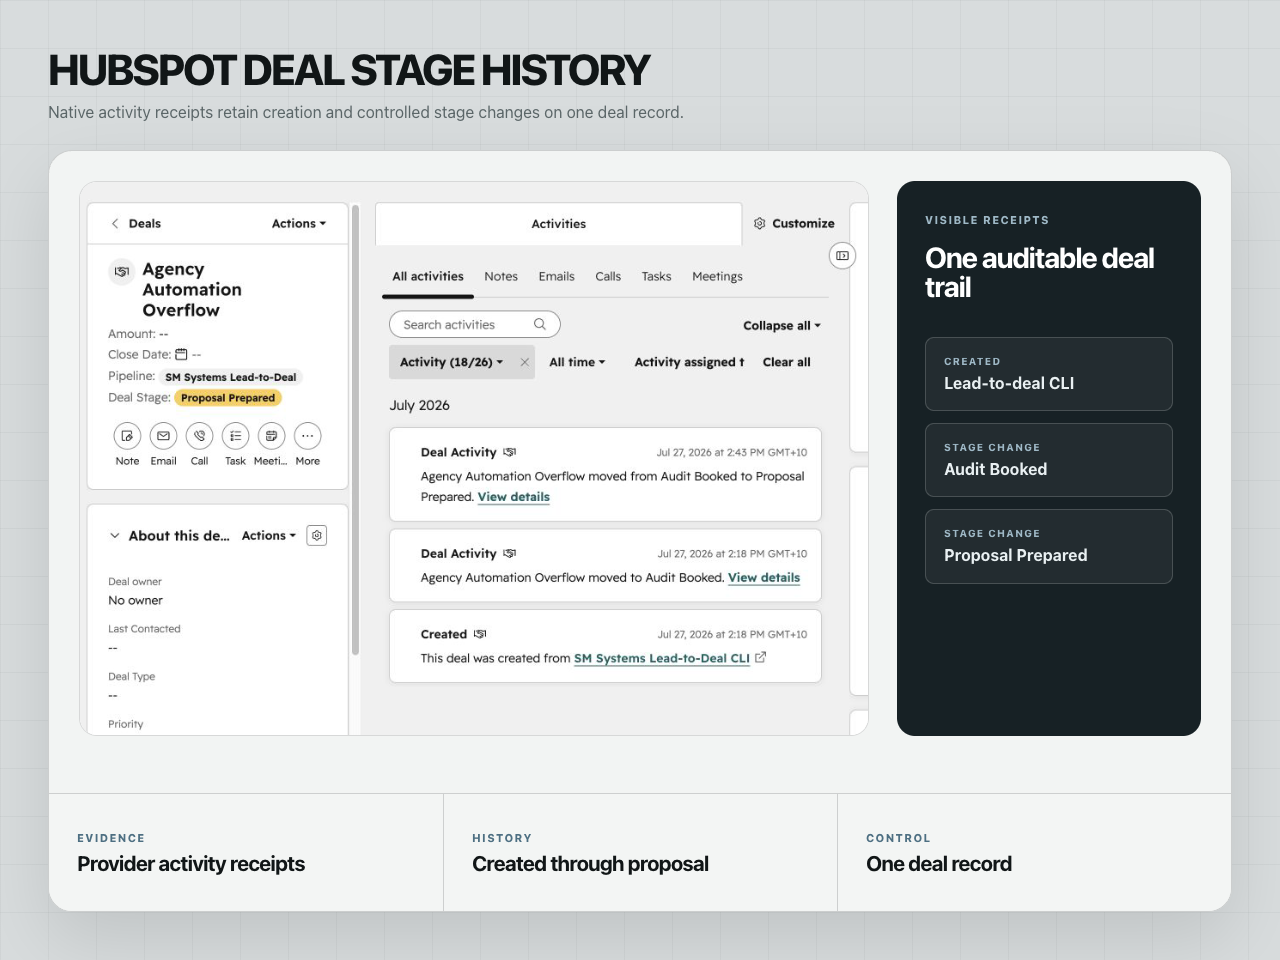
Task: Click the Created Lead-to-deal CLI card
Action: point(1048,374)
